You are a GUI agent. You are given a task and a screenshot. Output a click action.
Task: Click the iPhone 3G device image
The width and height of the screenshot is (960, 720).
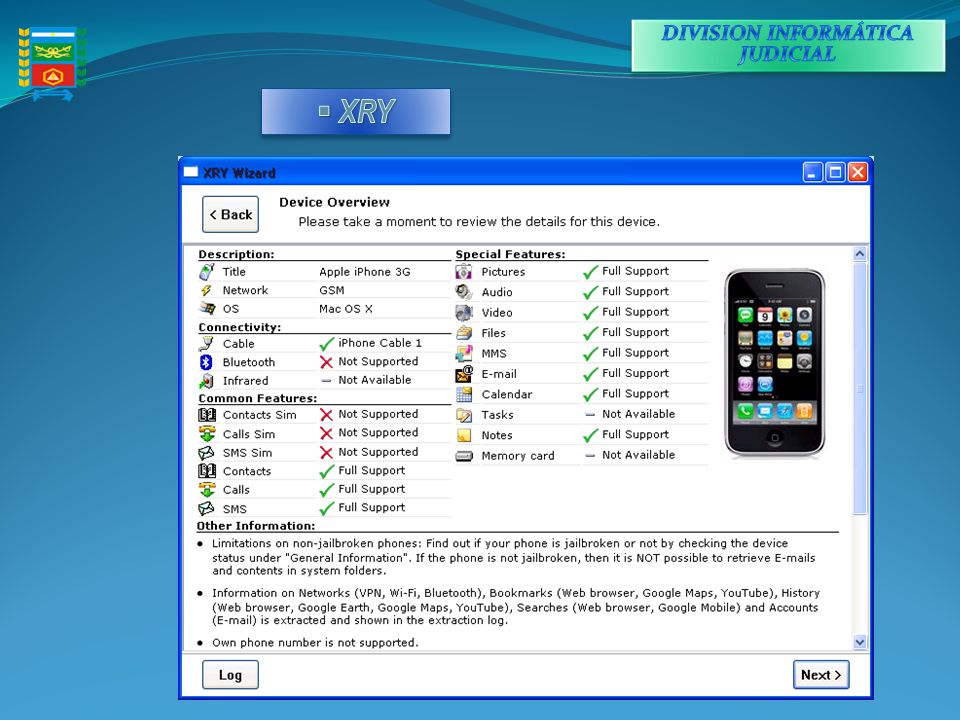click(x=774, y=364)
